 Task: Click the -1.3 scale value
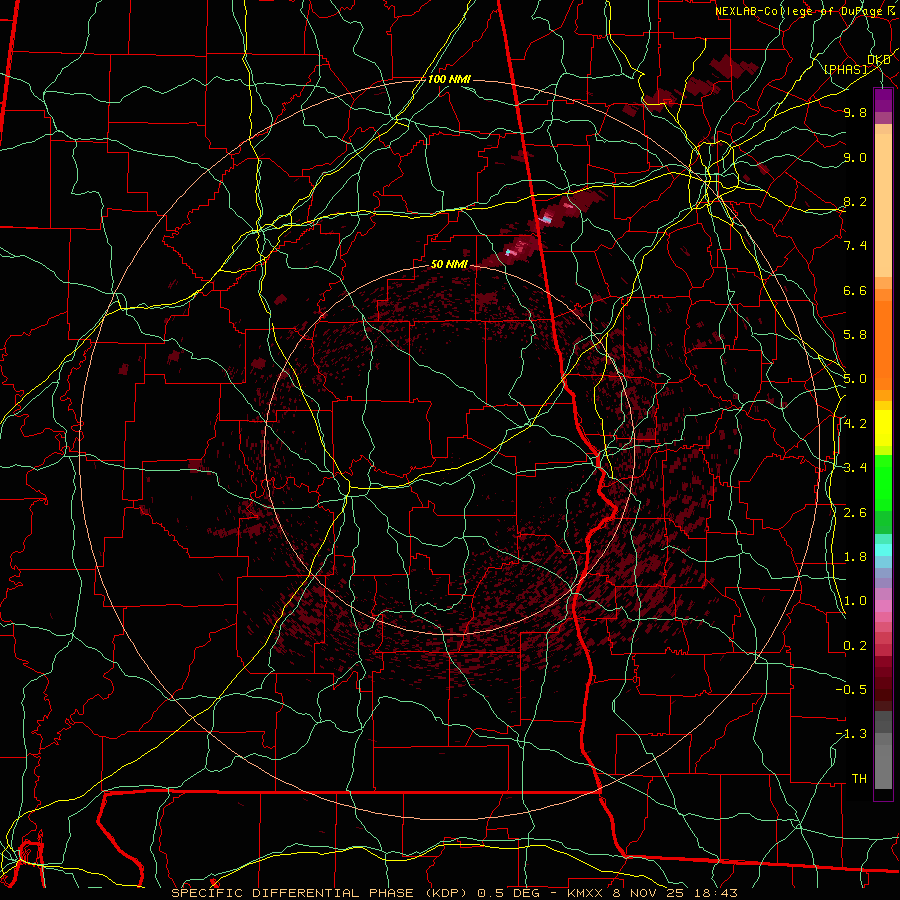[x=851, y=734]
